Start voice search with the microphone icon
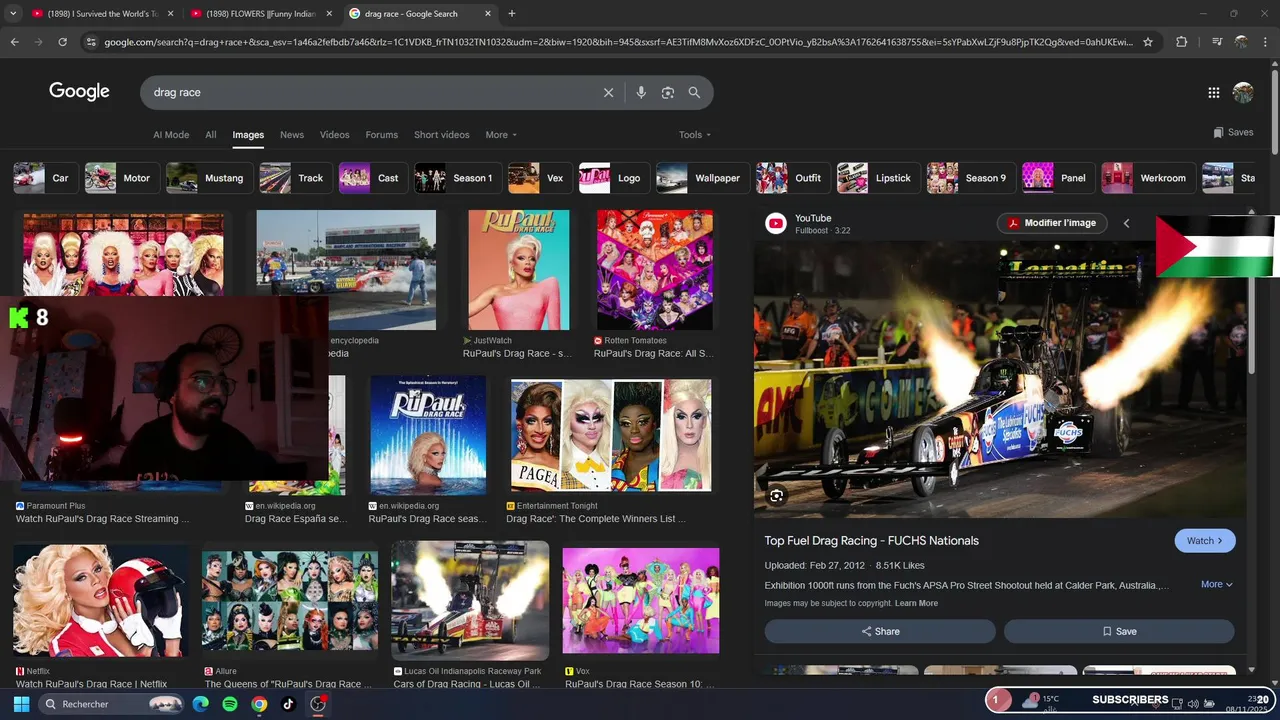The image size is (1280, 720). (x=641, y=92)
